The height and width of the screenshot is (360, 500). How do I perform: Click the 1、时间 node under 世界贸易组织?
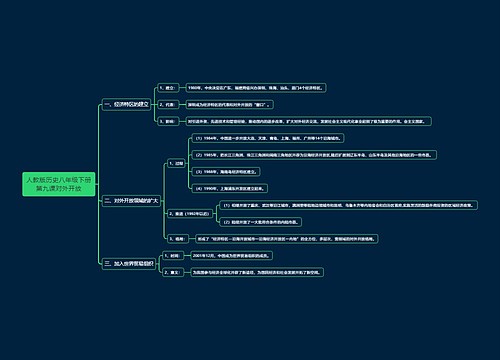pos(173,256)
